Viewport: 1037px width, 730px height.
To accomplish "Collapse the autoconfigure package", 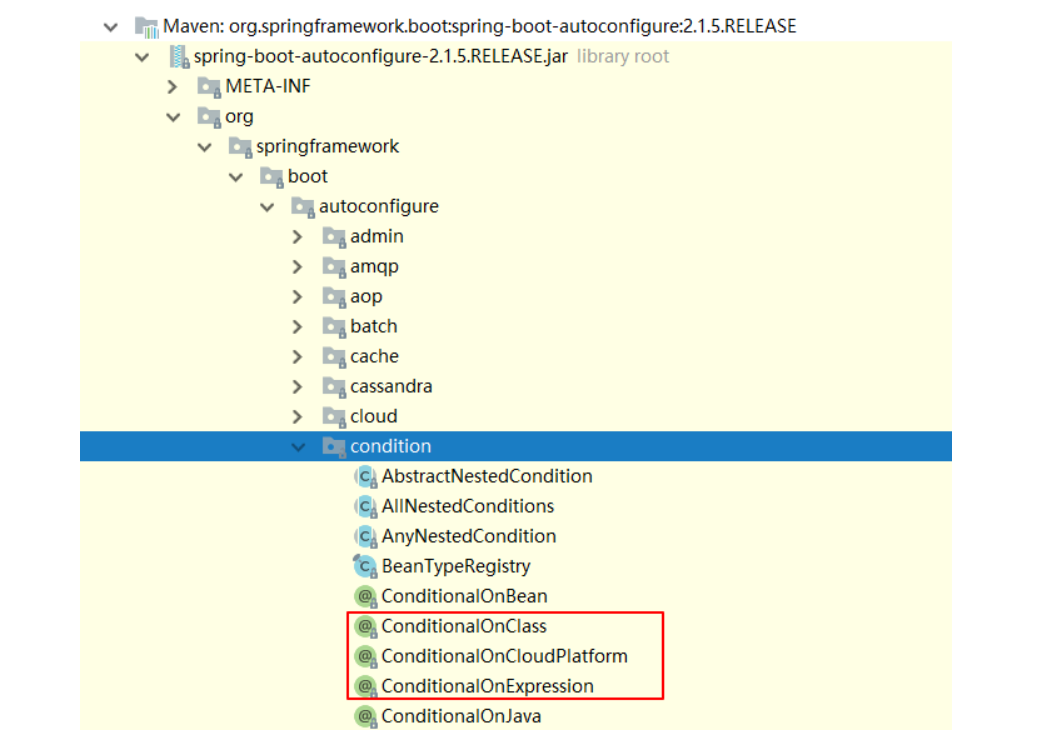I will (x=267, y=207).
